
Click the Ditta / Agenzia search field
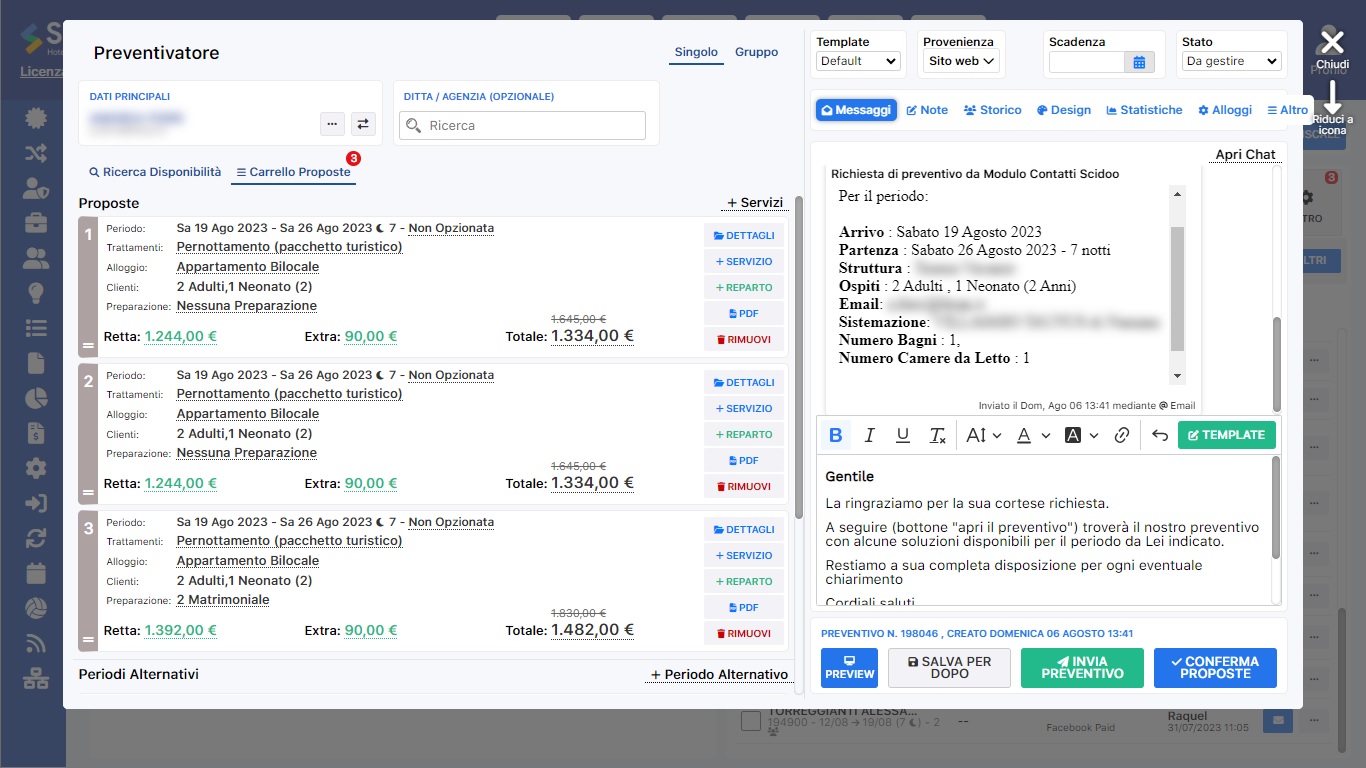click(522, 125)
